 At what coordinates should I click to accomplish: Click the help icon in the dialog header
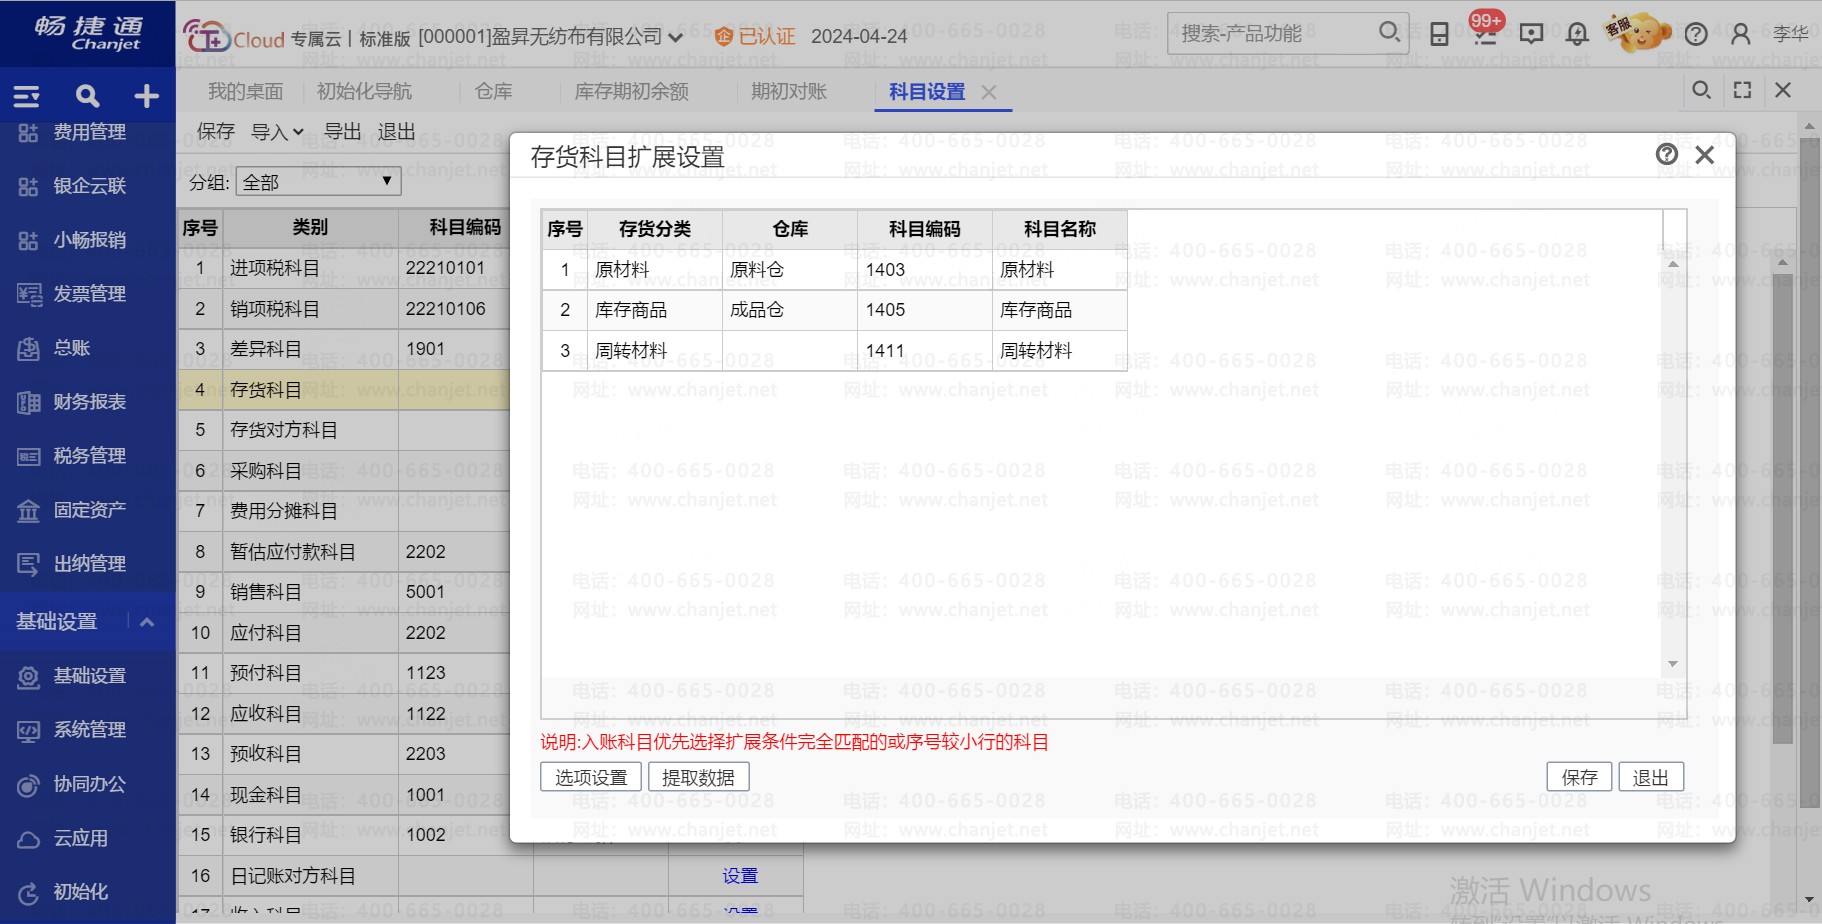pos(1666,154)
